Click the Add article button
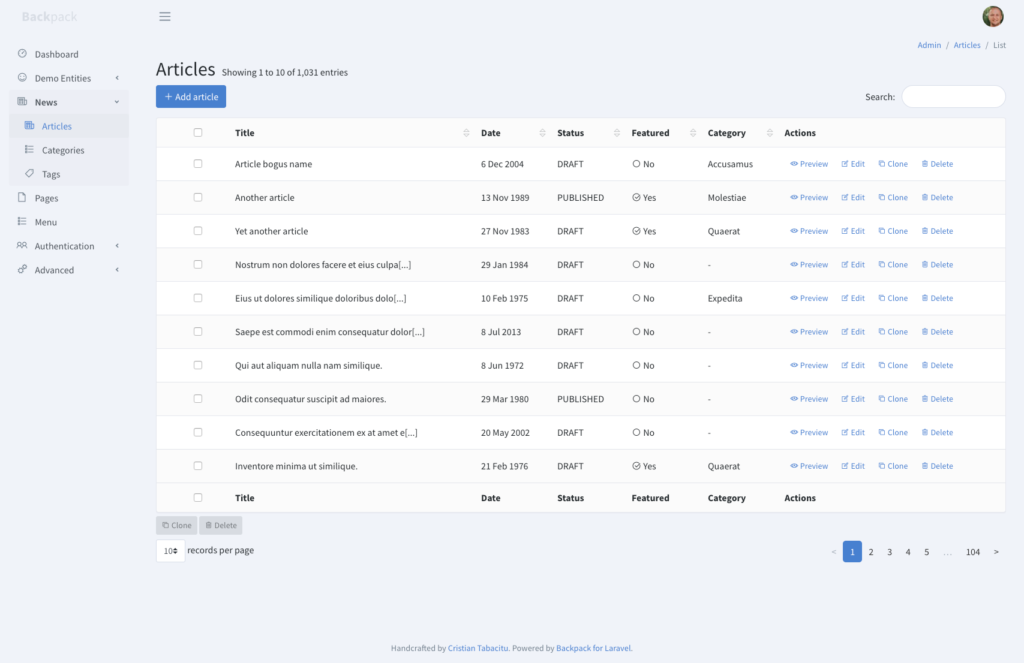 tap(191, 96)
